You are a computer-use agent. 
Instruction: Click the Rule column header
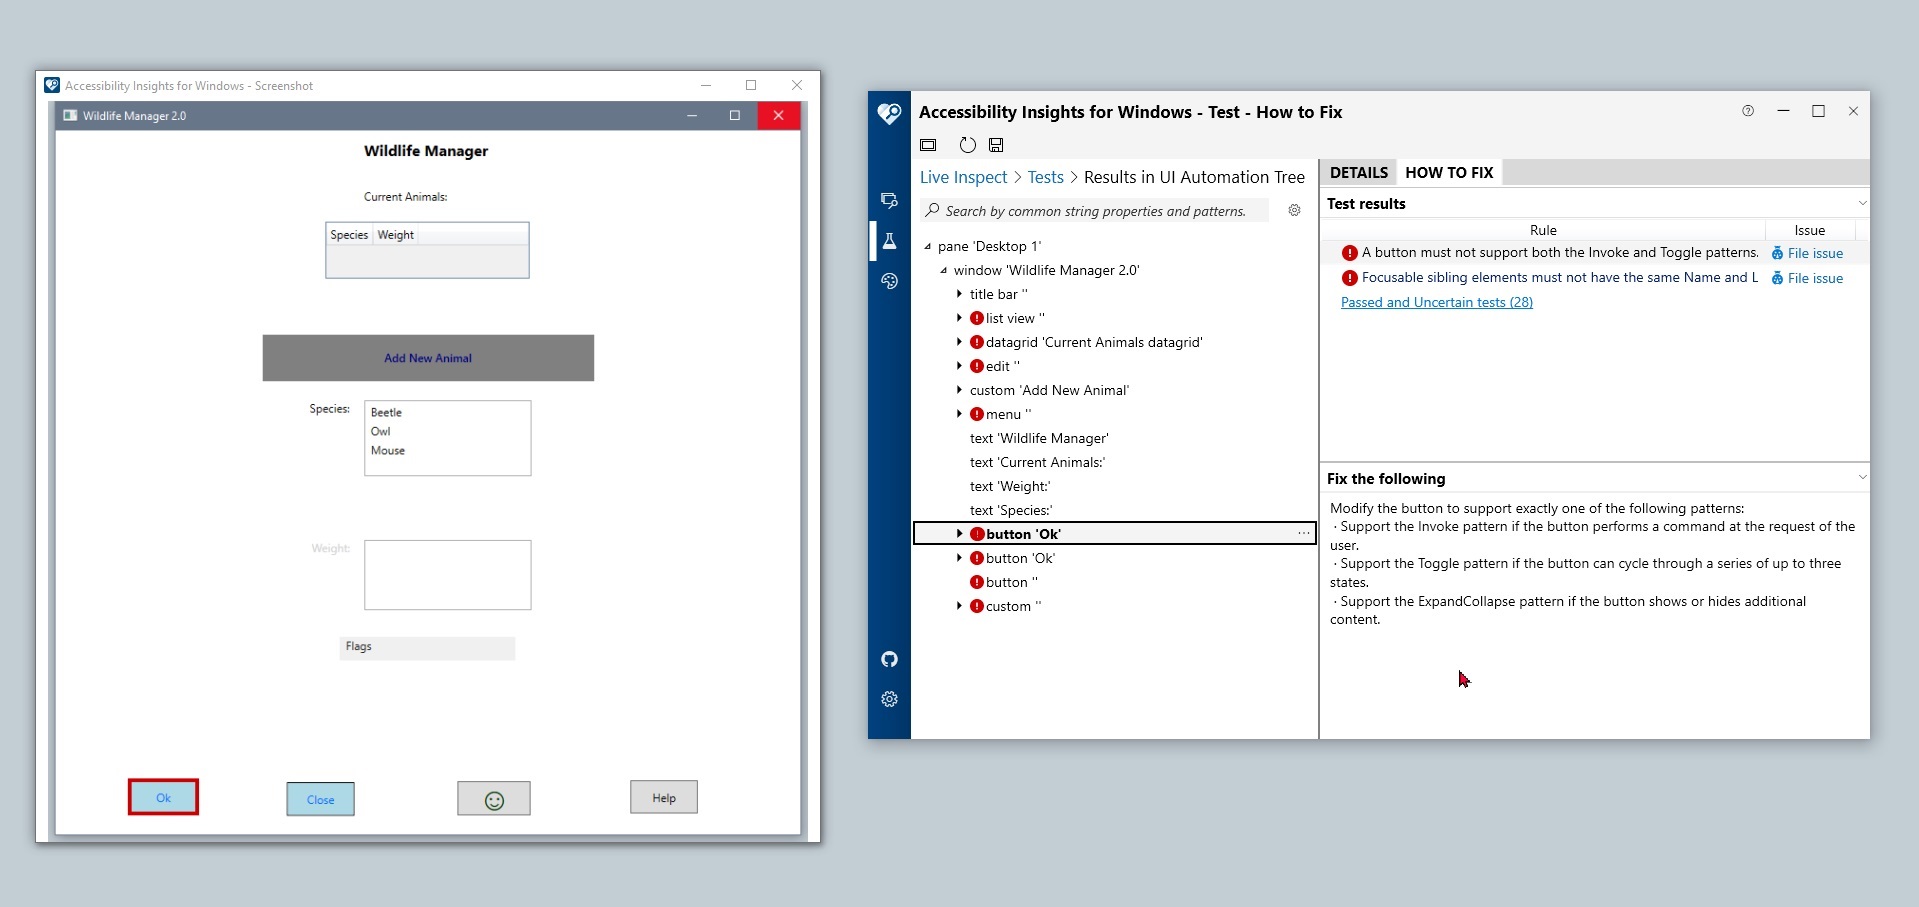coord(1543,230)
